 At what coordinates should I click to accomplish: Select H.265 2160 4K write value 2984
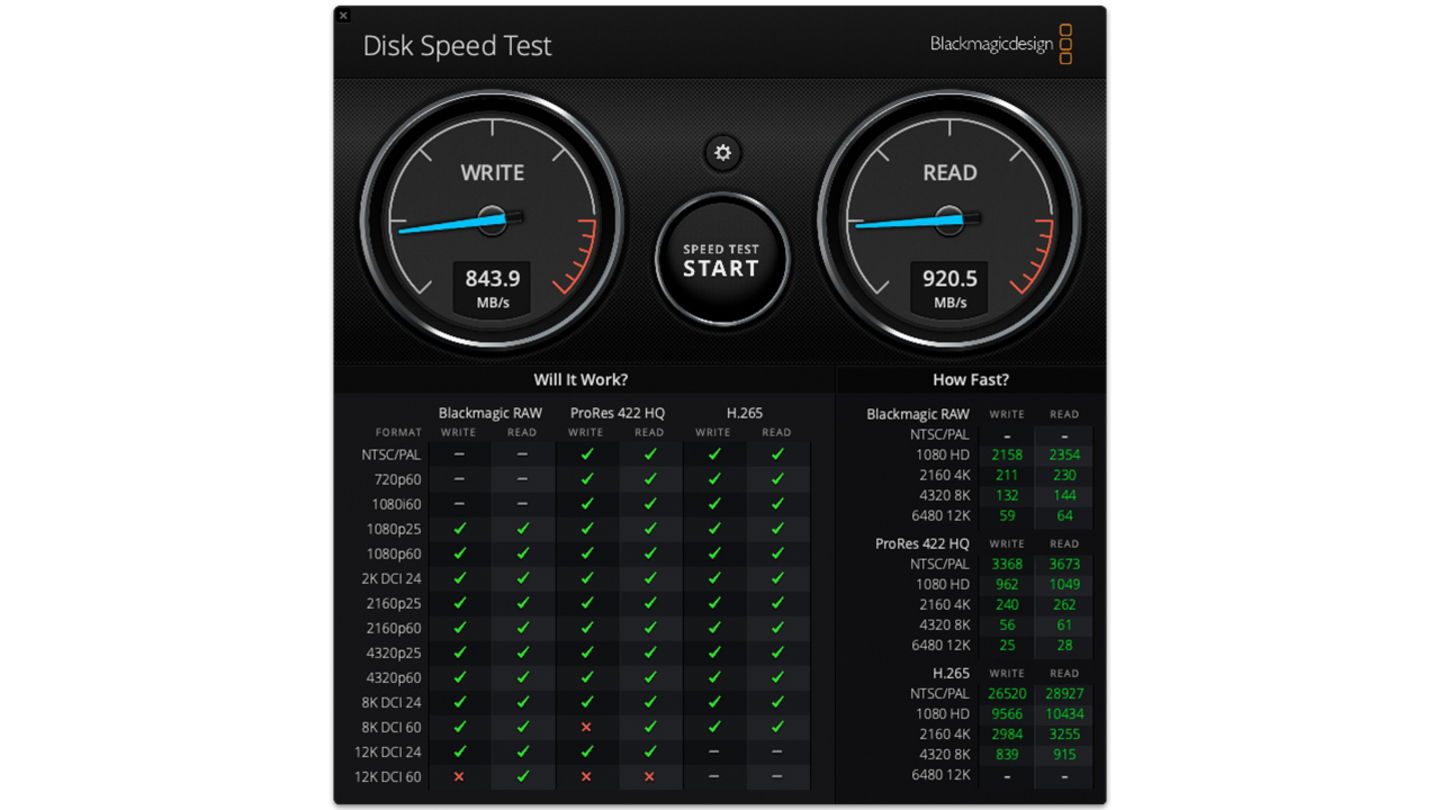[x=1007, y=734]
